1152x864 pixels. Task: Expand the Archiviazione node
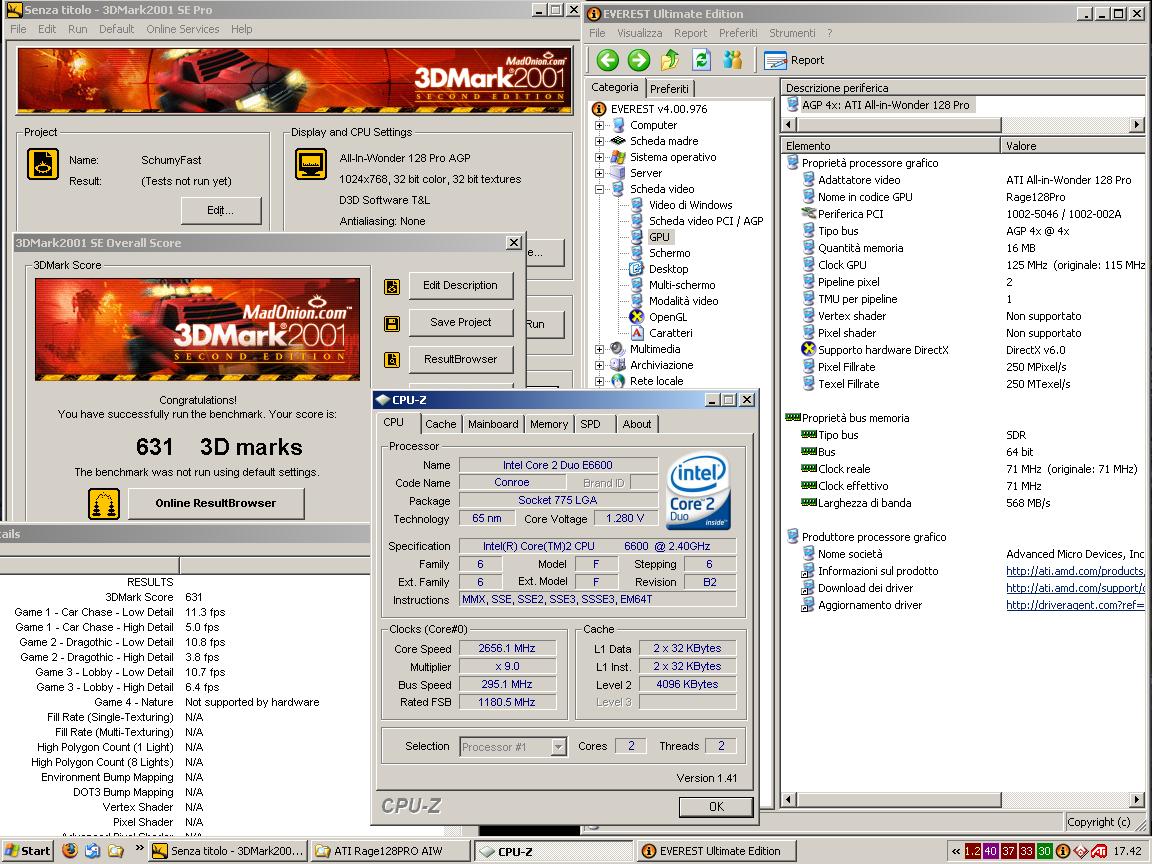[x=600, y=365]
